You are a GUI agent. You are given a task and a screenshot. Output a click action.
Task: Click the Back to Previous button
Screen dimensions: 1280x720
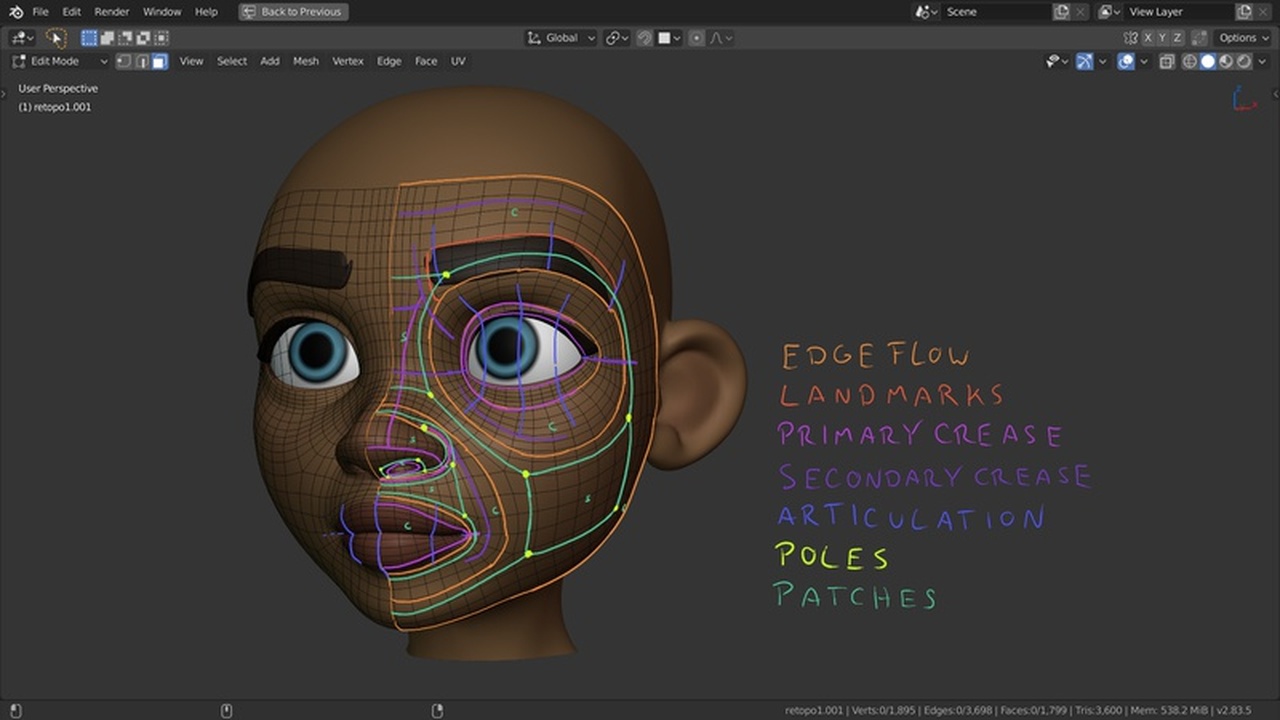[292, 12]
